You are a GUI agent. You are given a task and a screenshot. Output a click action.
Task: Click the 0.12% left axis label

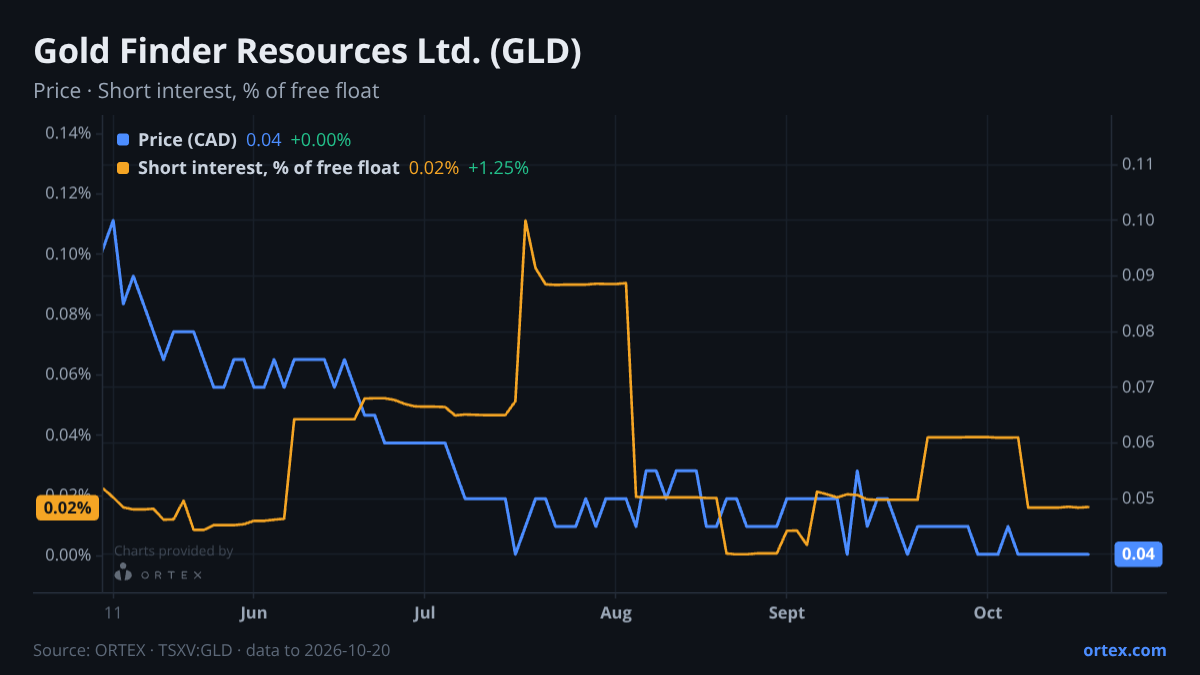click(x=68, y=193)
